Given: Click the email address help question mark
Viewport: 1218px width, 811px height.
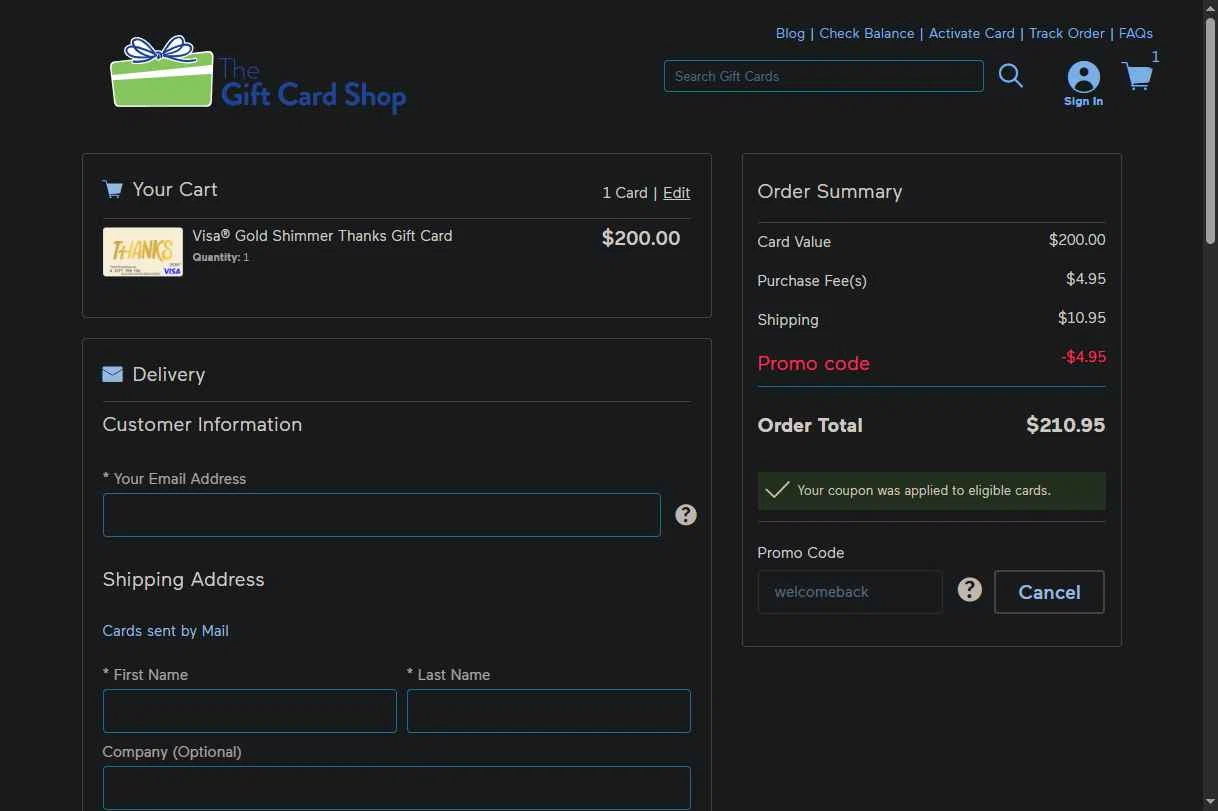Looking at the screenshot, I should click(x=685, y=515).
